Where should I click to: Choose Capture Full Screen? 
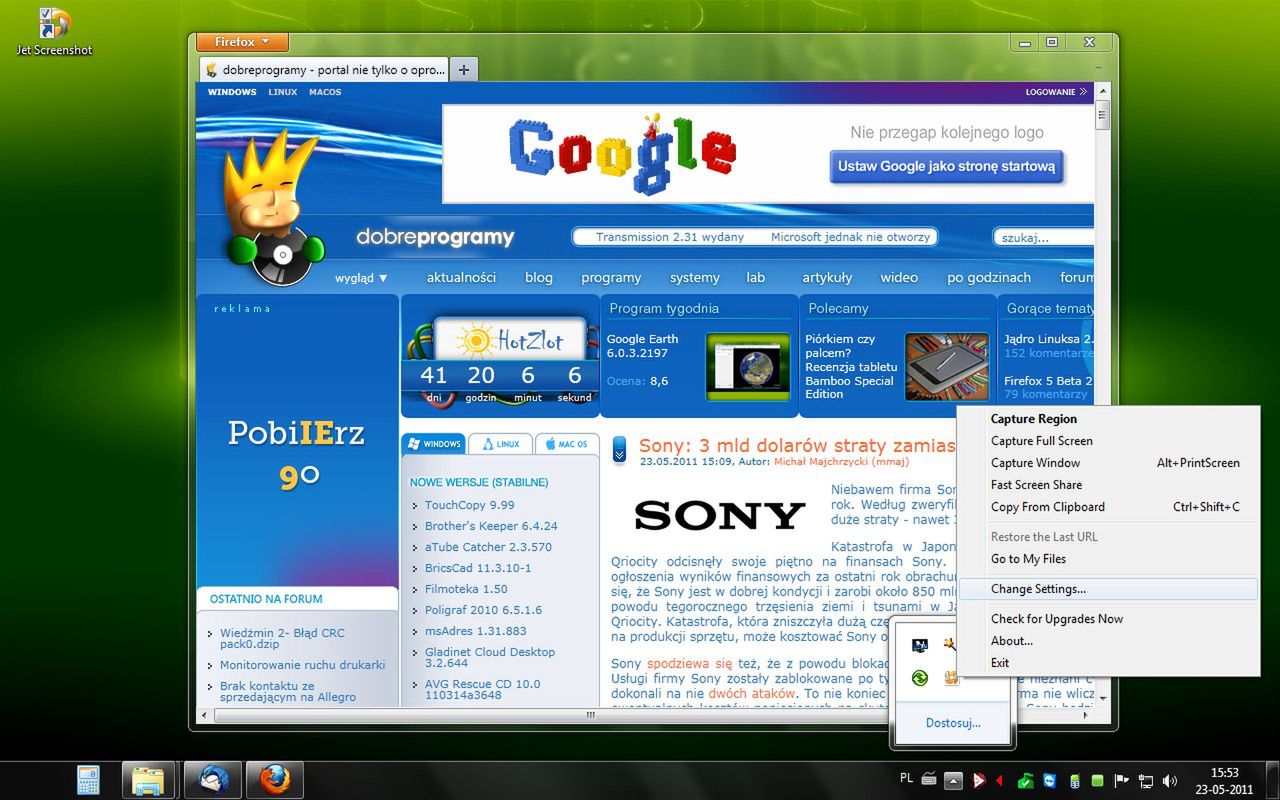coord(1108,441)
